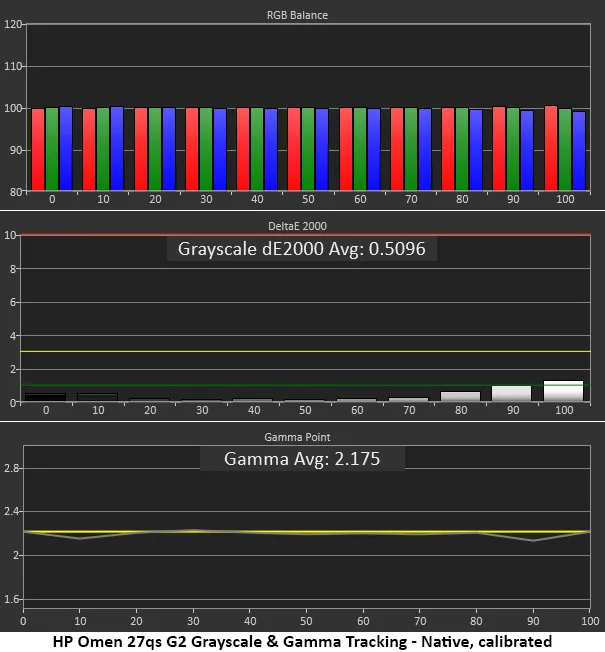Click the DeltaE 2000 bar at level 80
This screenshot has height=652, width=605.
pos(461,396)
